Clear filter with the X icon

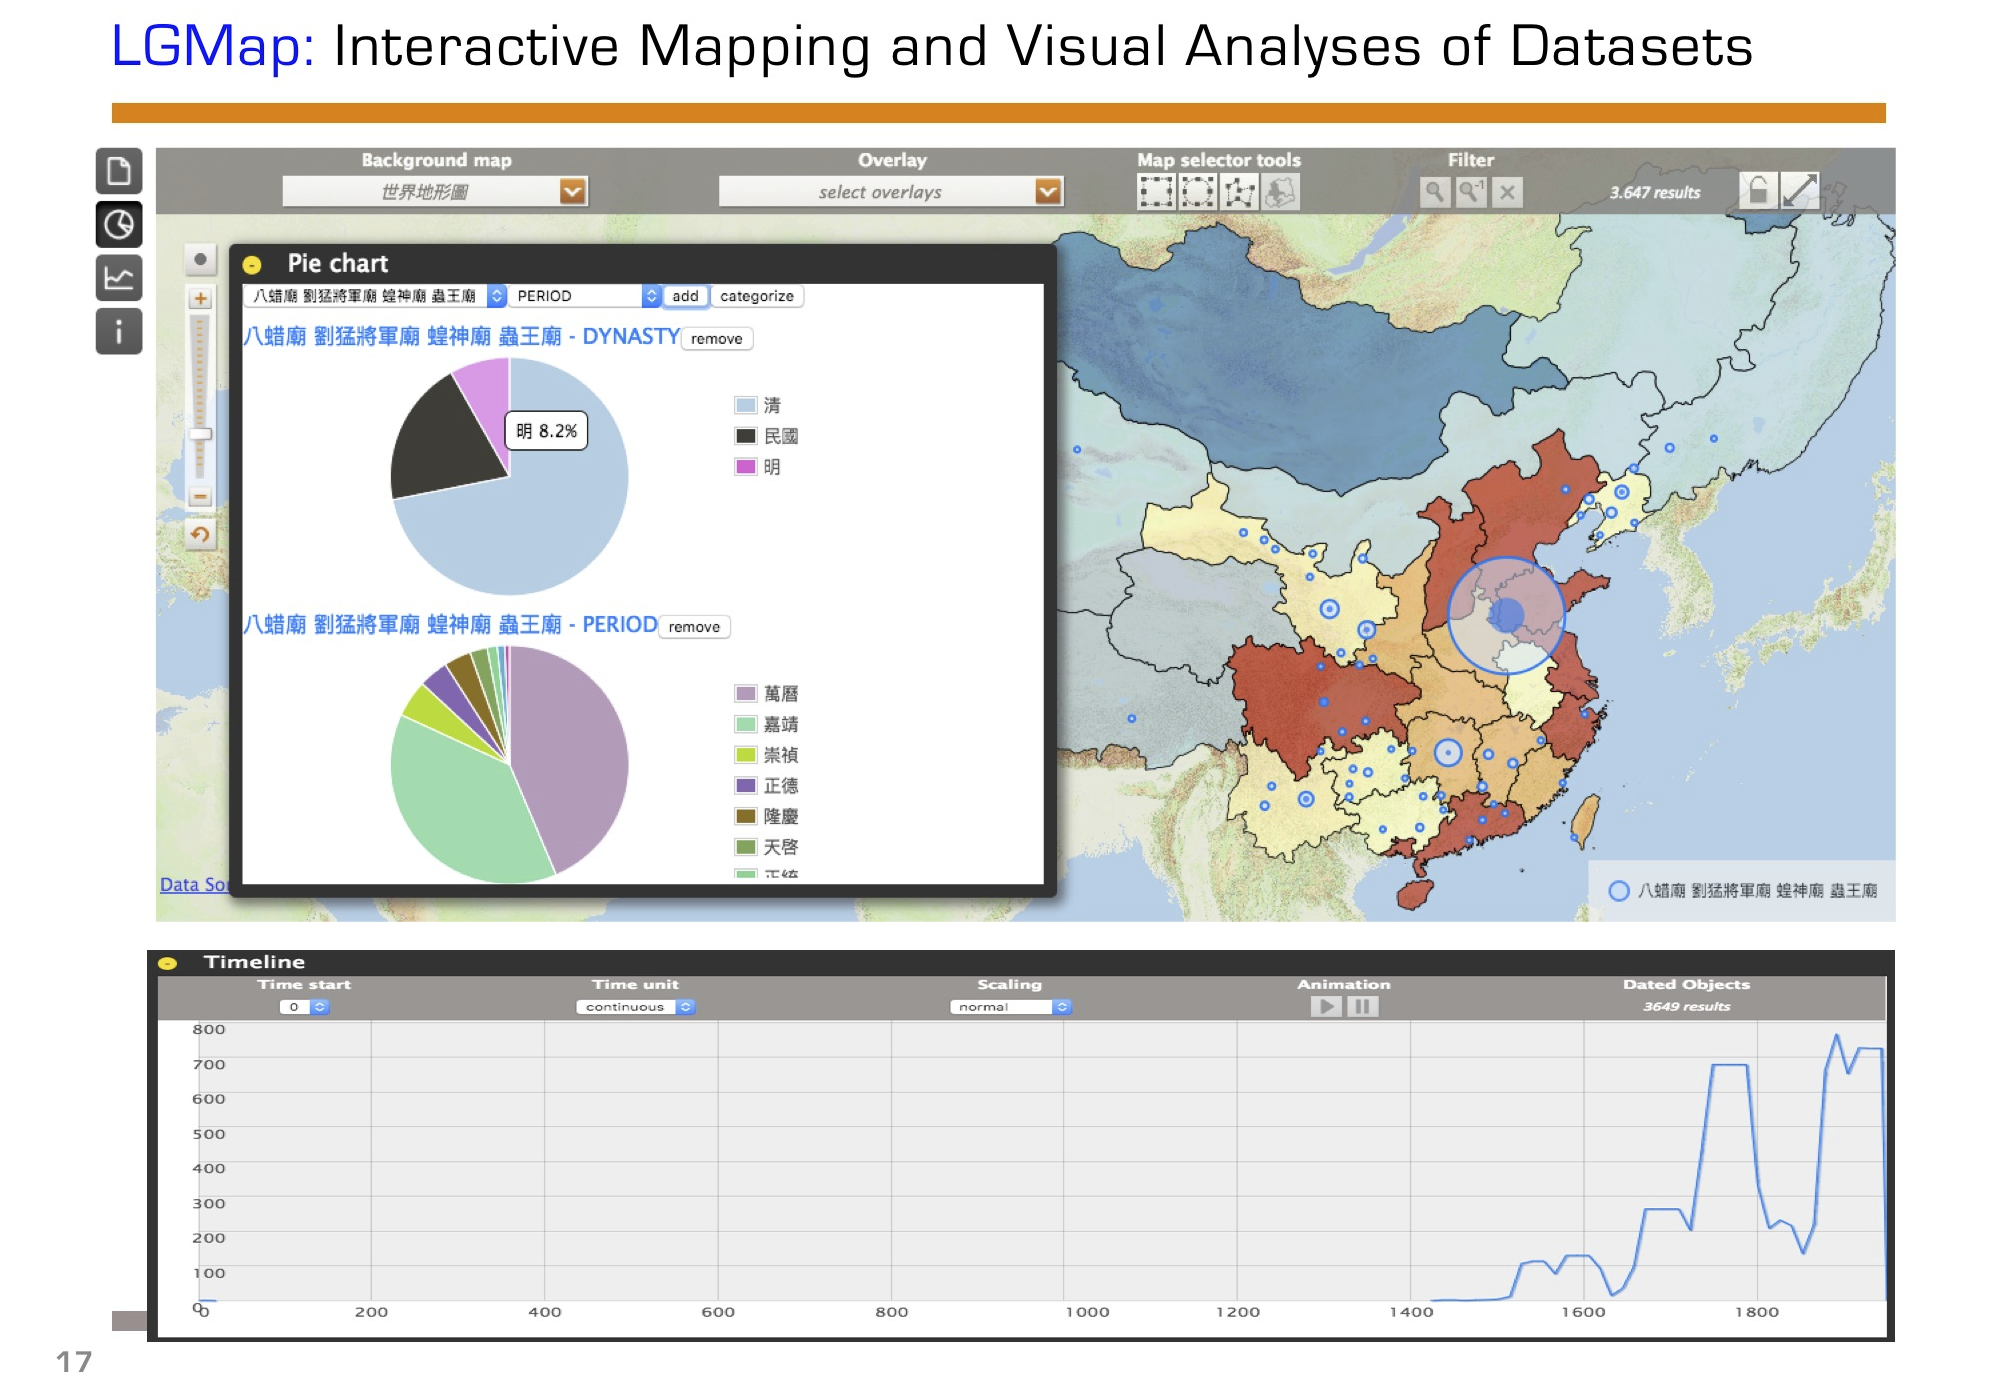[x=1507, y=192]
